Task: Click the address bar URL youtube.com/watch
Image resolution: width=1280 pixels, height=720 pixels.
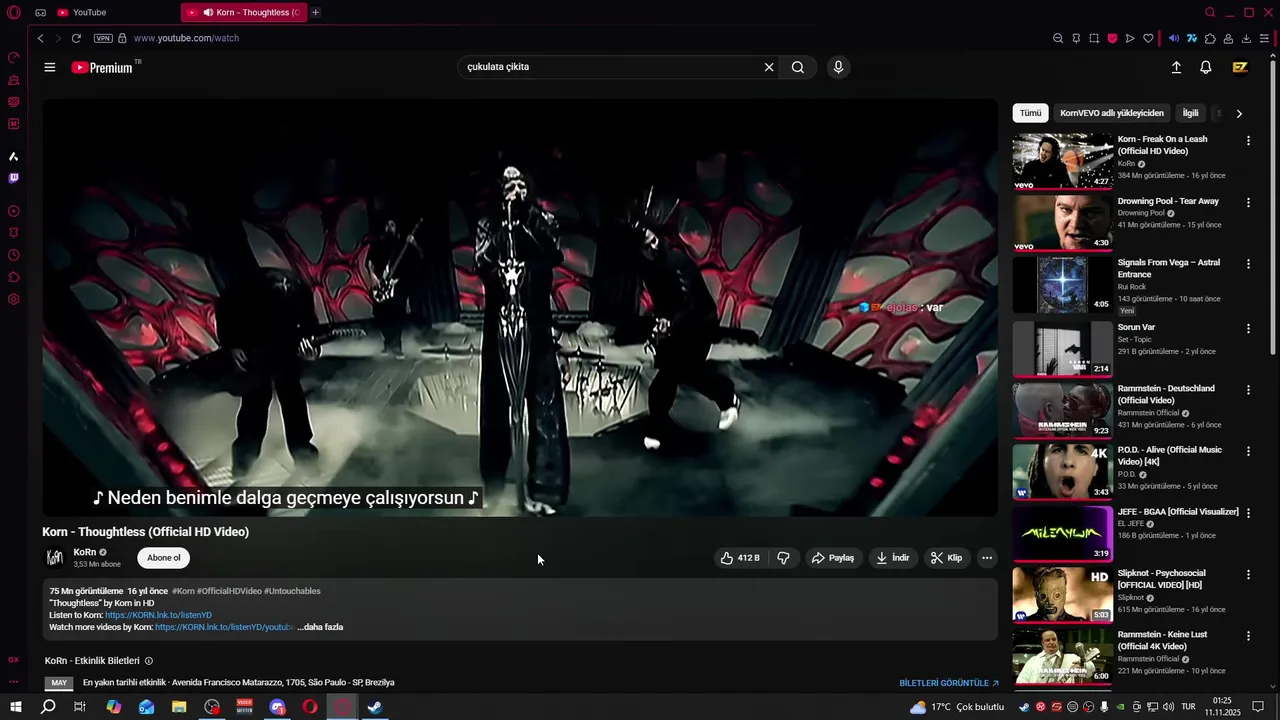Action: pos(187,38)
